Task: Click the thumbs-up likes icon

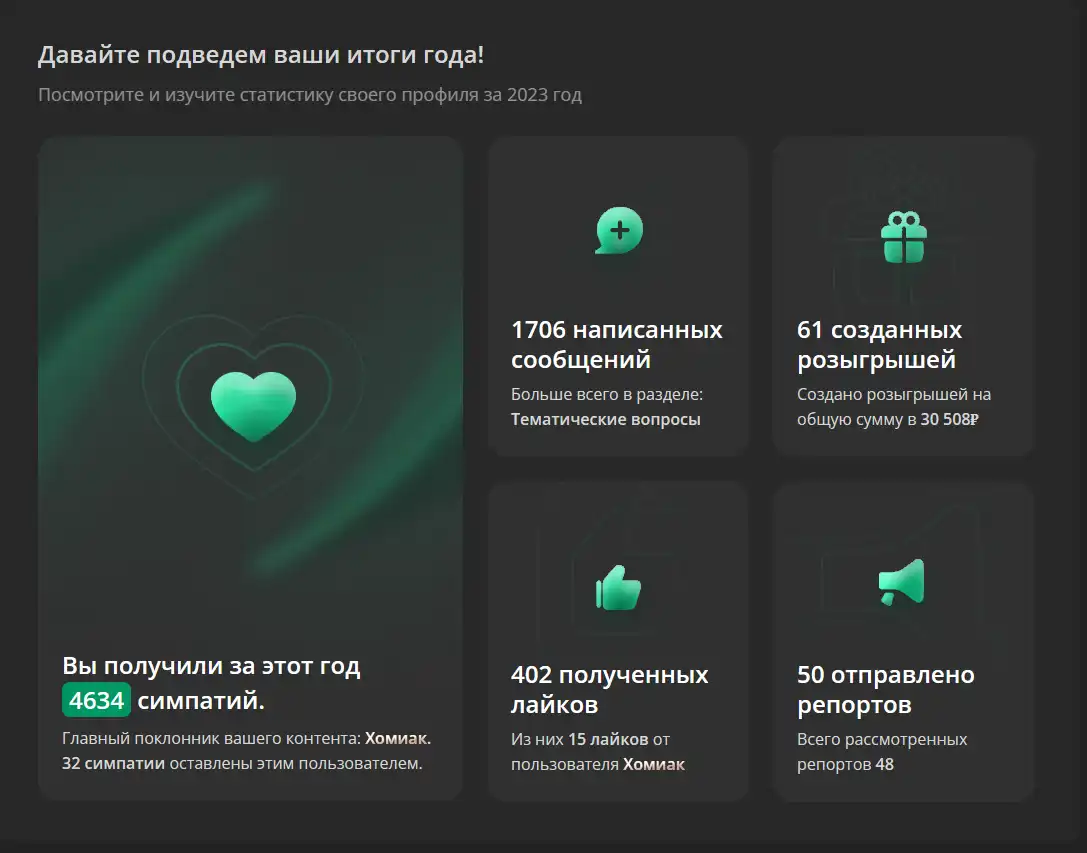Action: coord(618,588)
